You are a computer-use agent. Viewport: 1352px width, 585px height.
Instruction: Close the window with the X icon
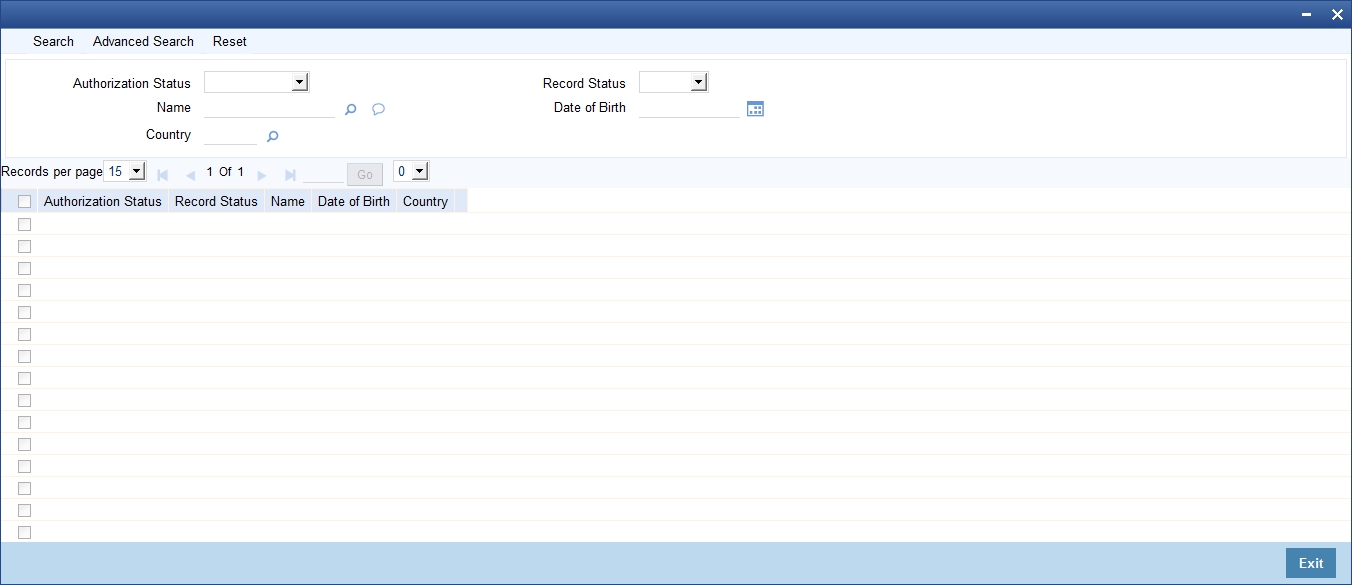(x=1337, y=14)
